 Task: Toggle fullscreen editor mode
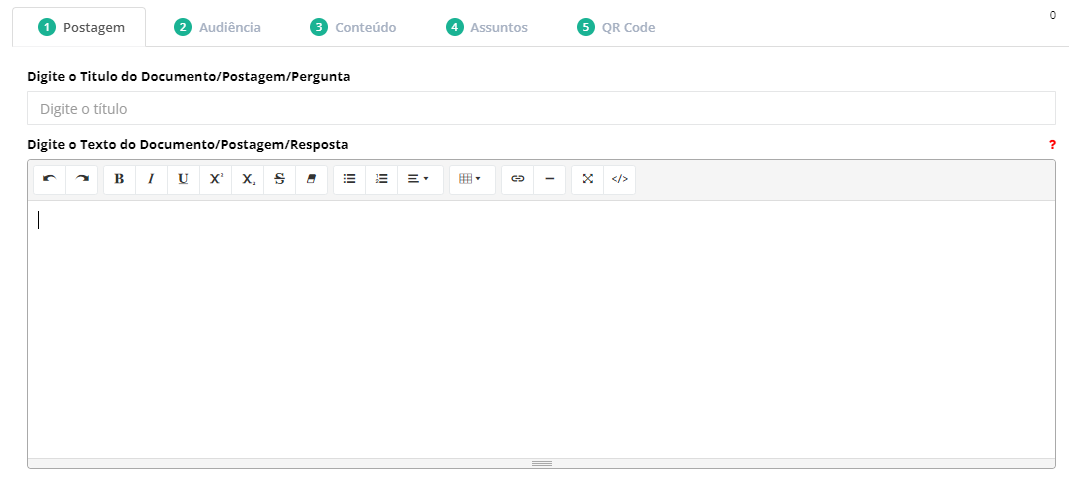click(588, 179)
